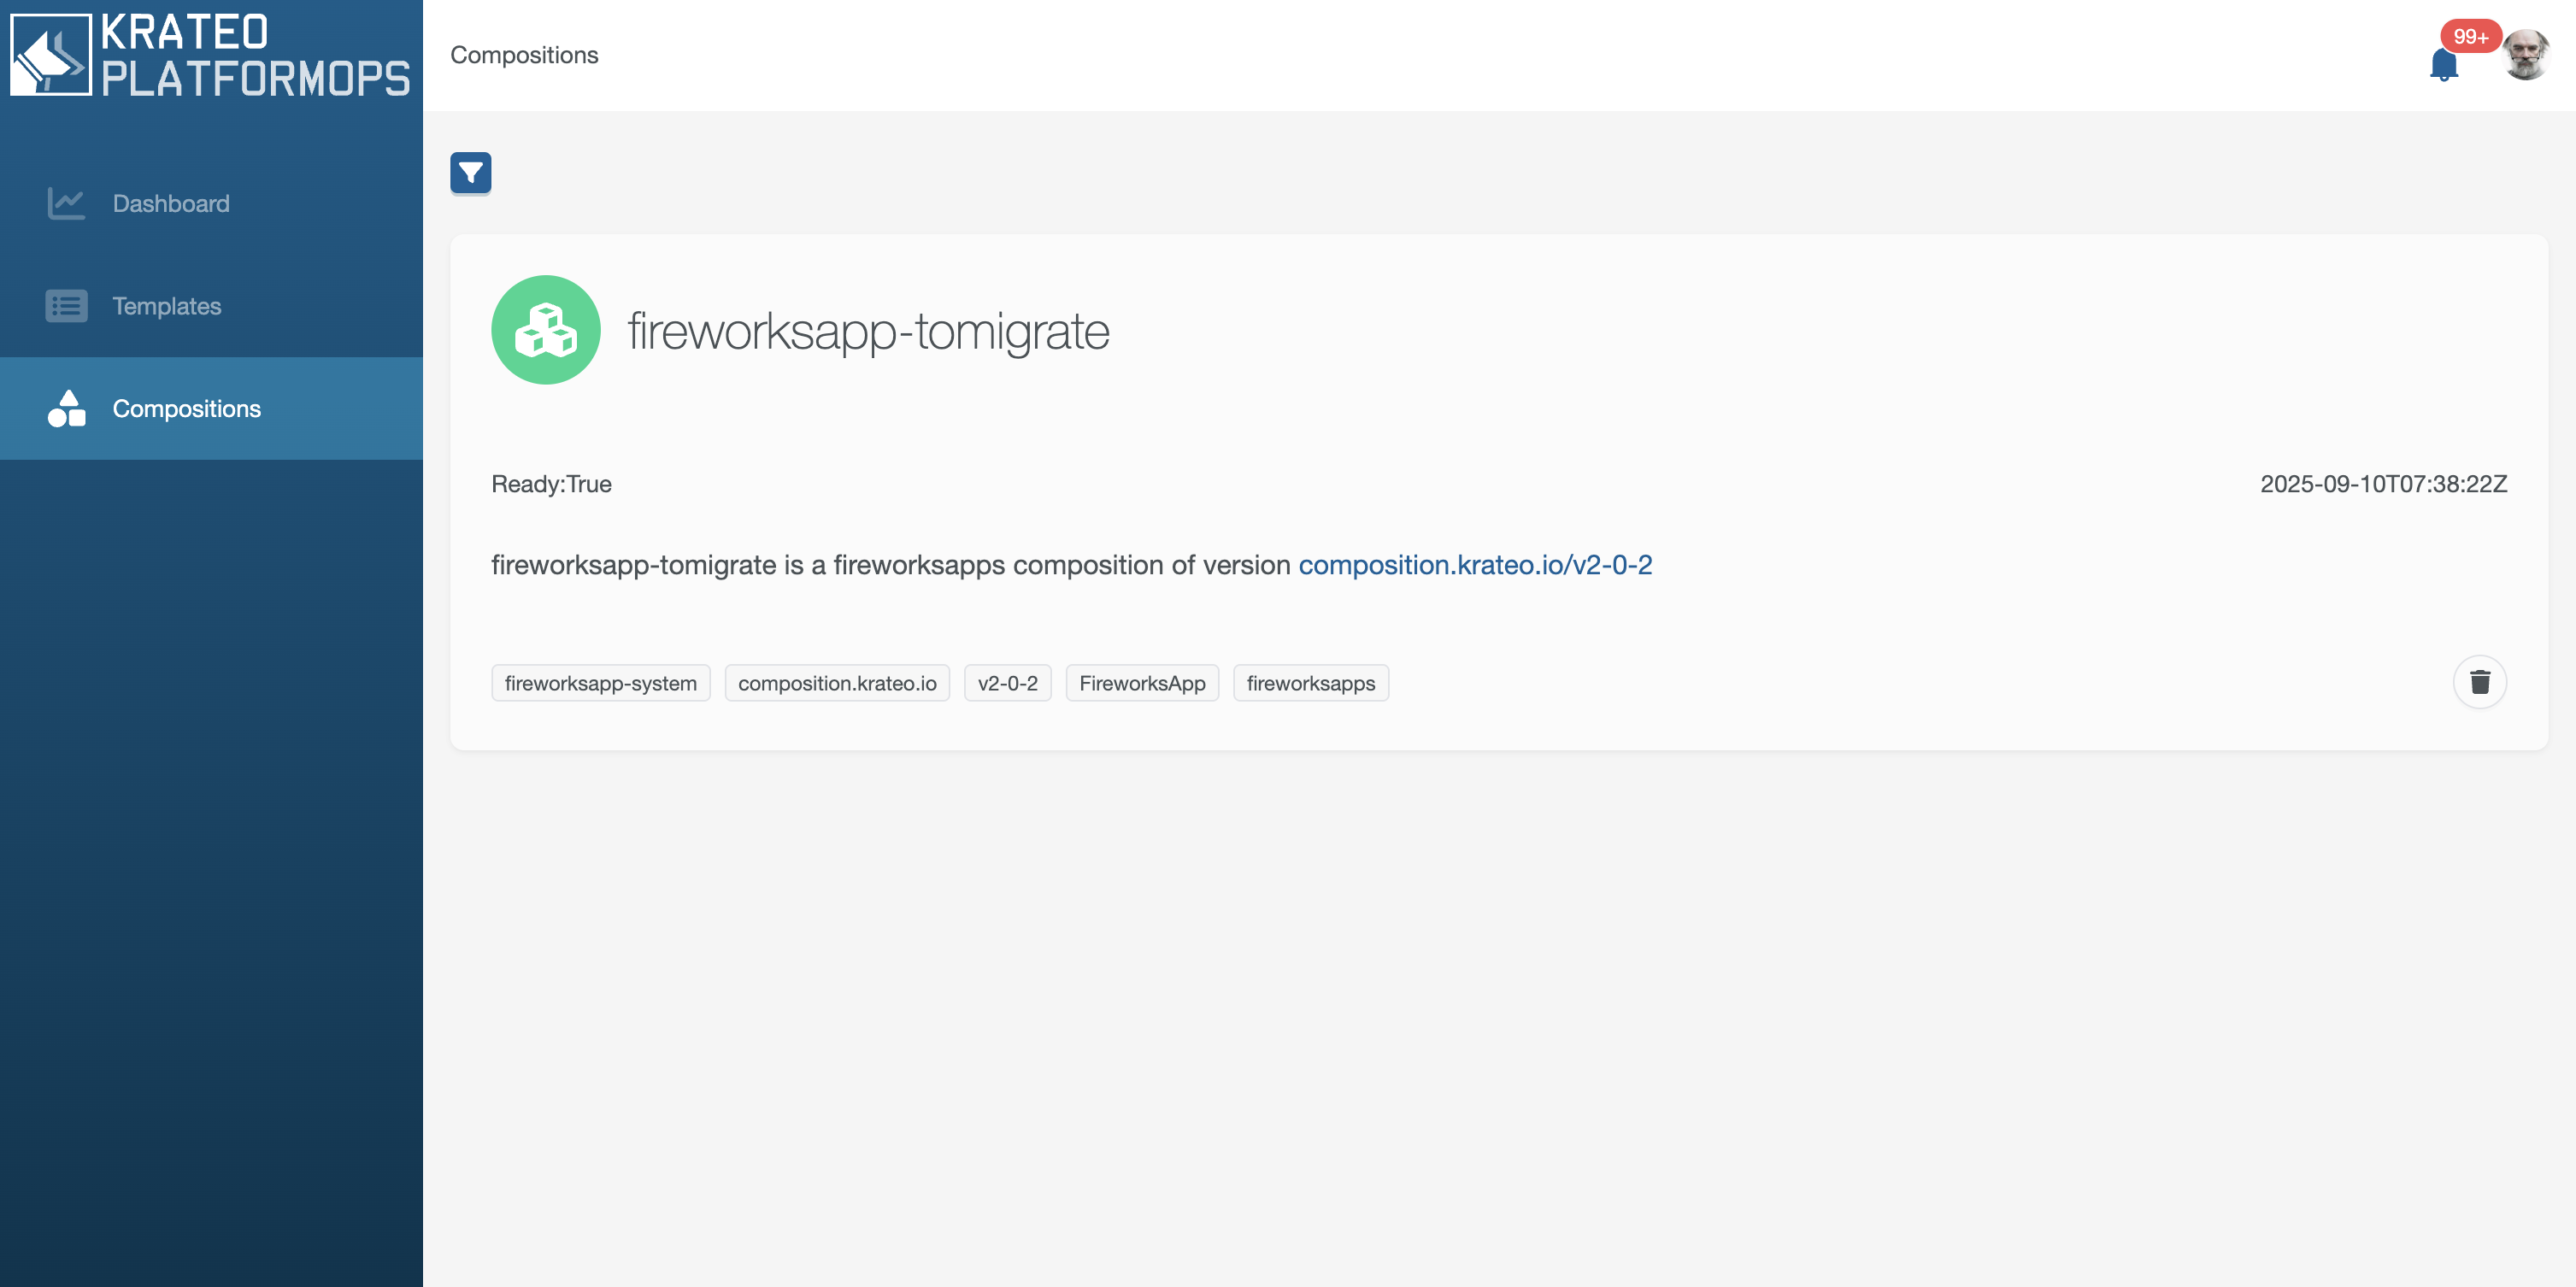Click the fireworksapp-system tag

click(x=600, y=683)
